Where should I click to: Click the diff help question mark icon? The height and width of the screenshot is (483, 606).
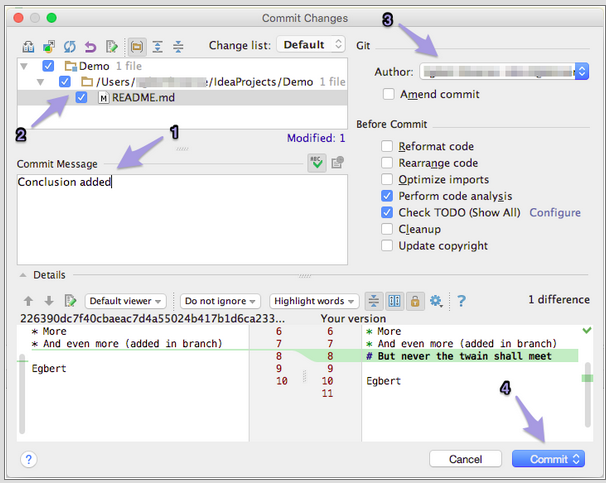click(x=461, y=301)
